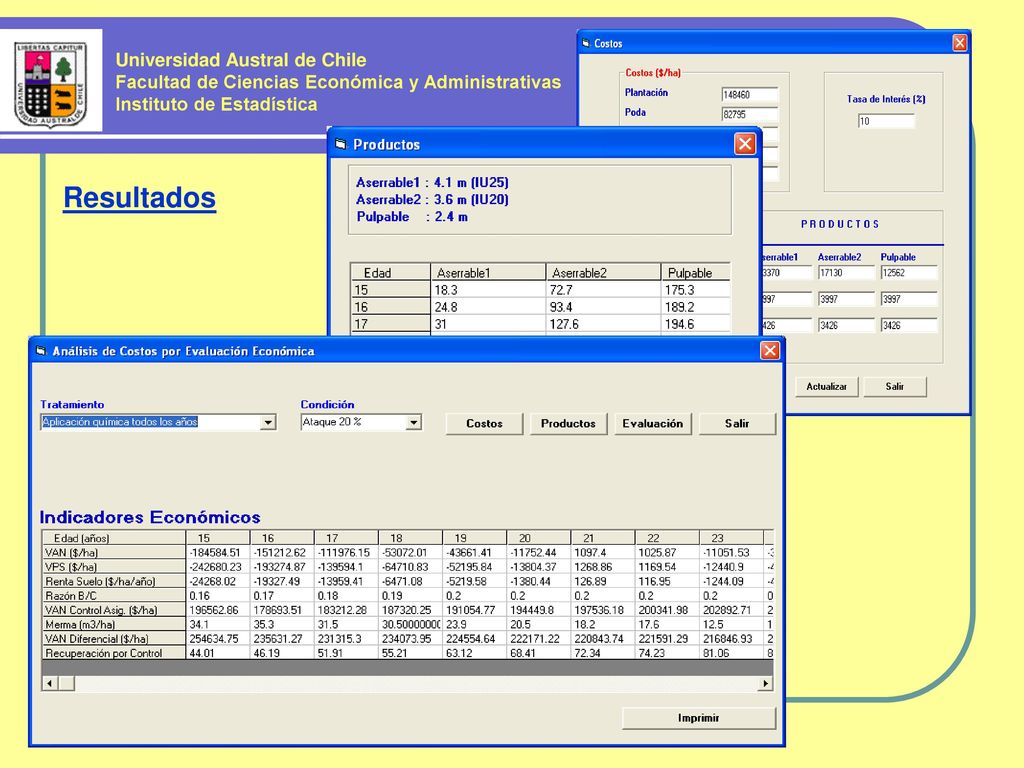
Task: Click the Análisis de Costos title icon
Action: click(x=41, y=351)
